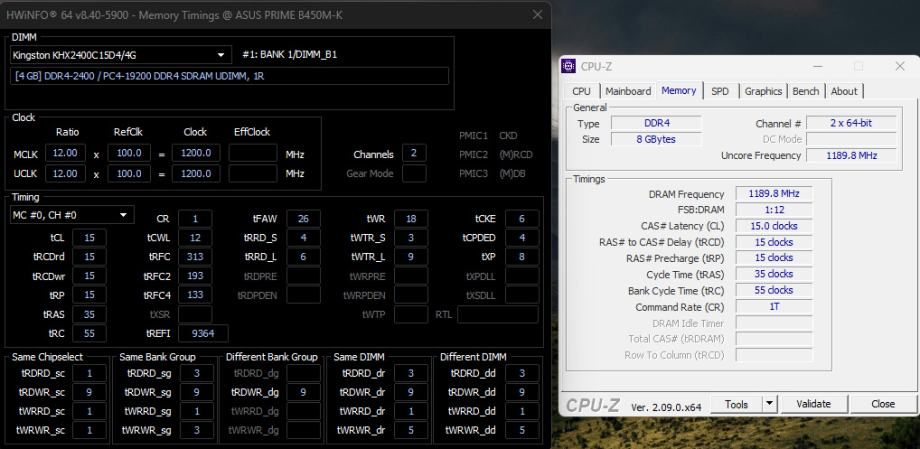Click the CPU-Z Type field showing DDR4

[656, 123]
